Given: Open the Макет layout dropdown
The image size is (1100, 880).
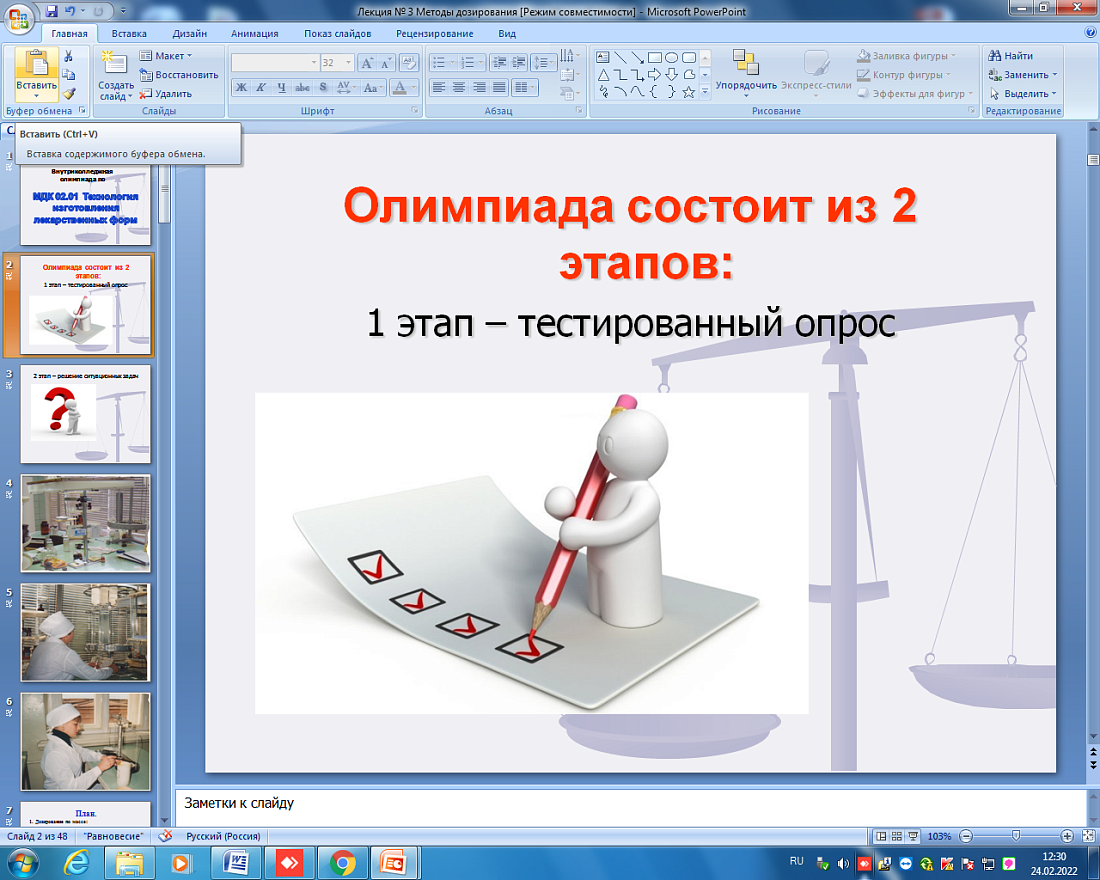Looking at the screenshot, I should [168, 56].
